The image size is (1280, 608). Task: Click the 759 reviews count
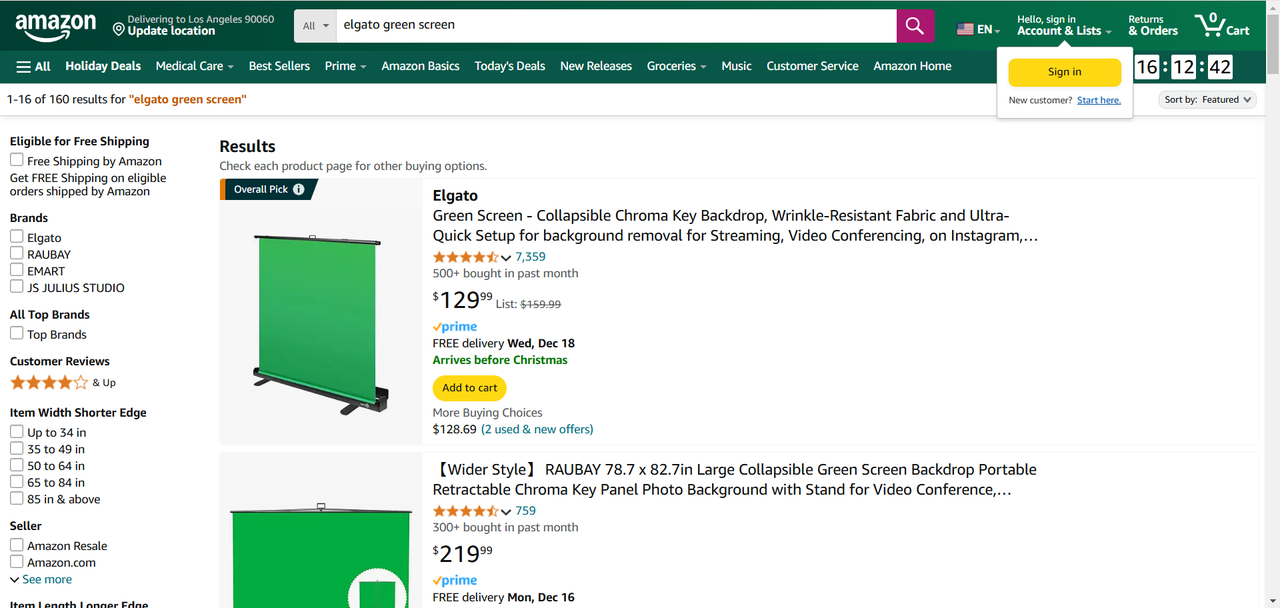525,511
